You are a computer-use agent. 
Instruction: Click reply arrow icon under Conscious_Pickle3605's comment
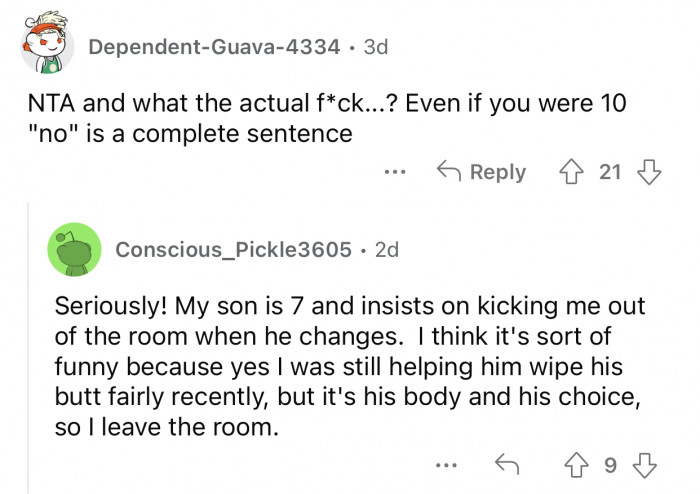(509, 463)
